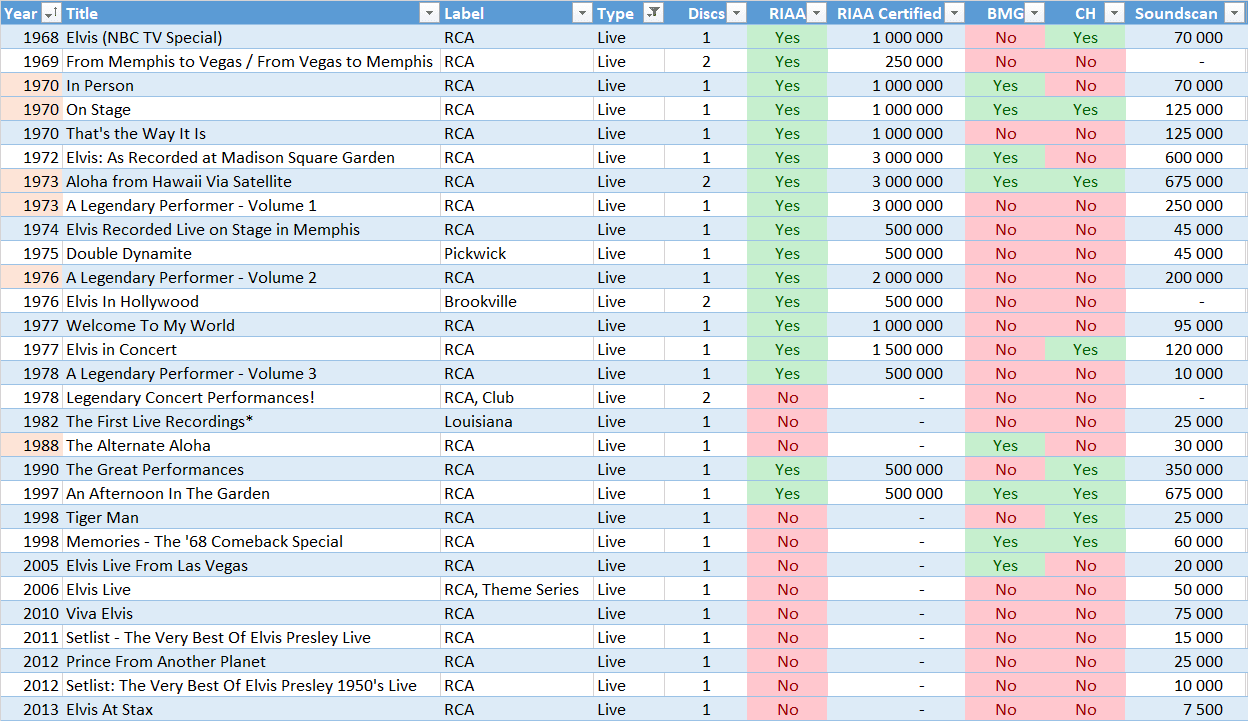Image resolution: width=1248 pixels, height=721 pixels.
Task: Select 'Aloha from Hawaii Via Satellite' cell
Action: (x=251, y=181)
